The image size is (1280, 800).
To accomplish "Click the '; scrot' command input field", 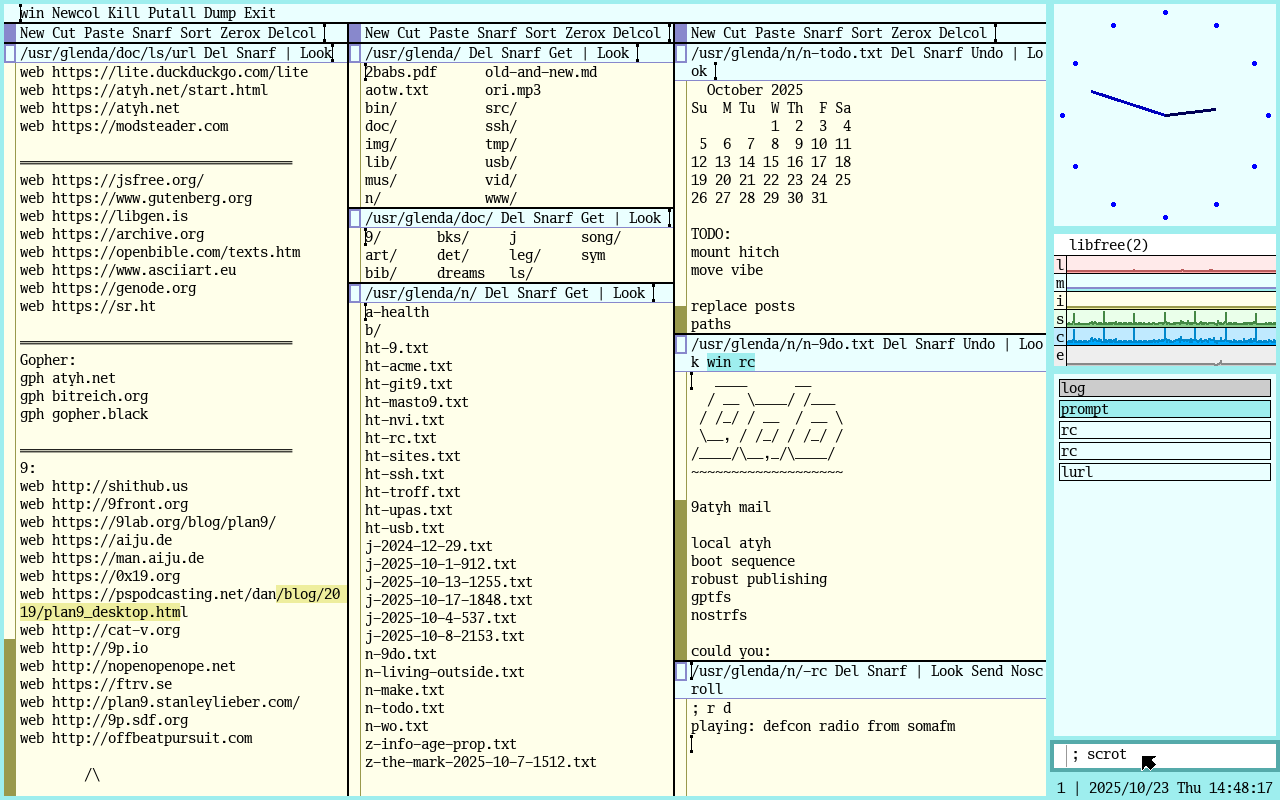I will coord(1170,755).
